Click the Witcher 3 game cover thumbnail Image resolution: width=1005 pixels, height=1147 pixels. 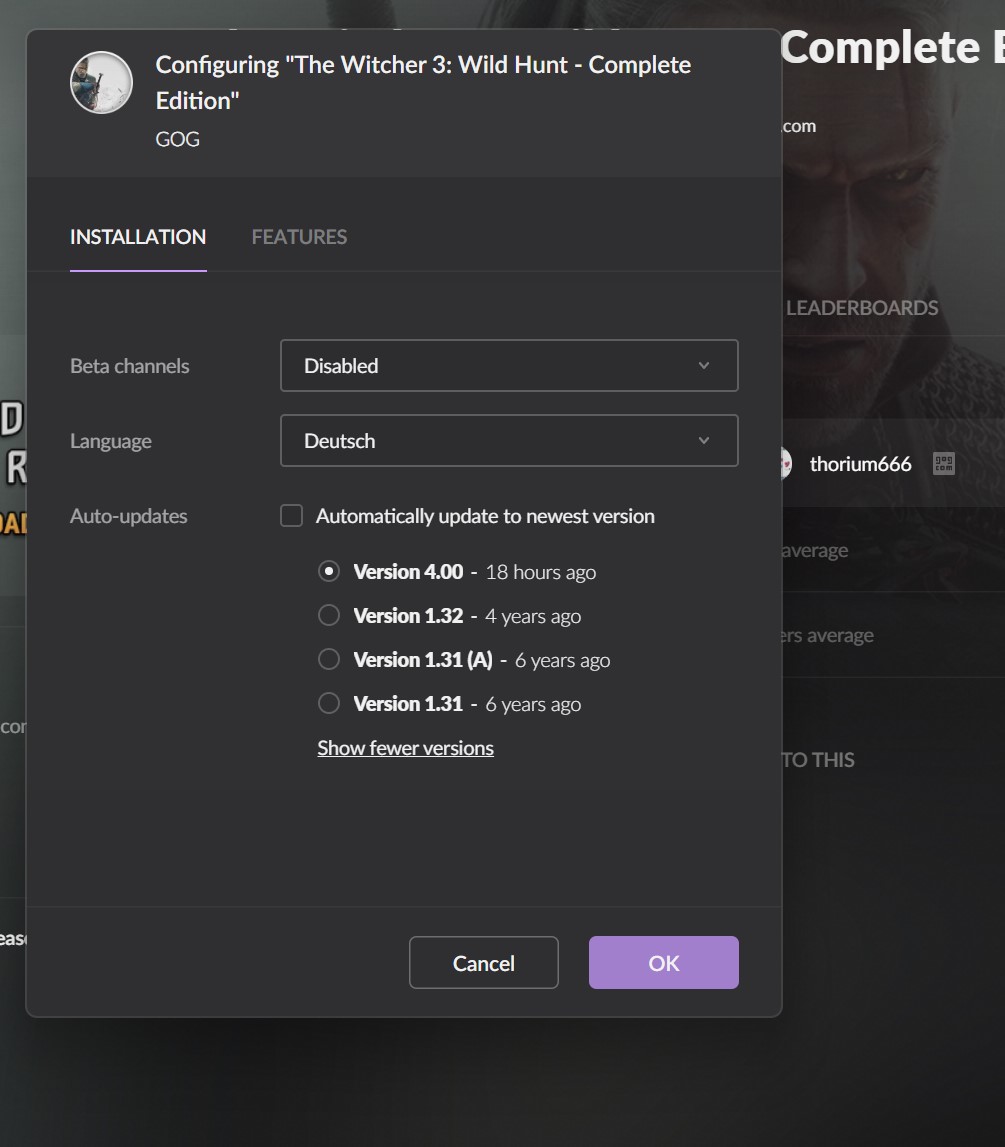(x=100, y=82)
